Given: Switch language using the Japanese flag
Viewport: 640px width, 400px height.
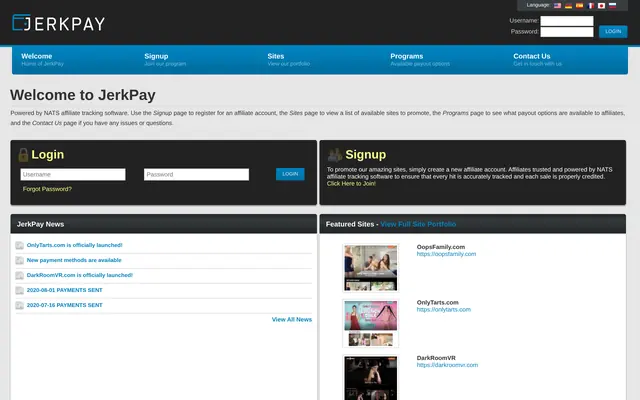Looking at the screenshot, I should (x=601, y=6).
